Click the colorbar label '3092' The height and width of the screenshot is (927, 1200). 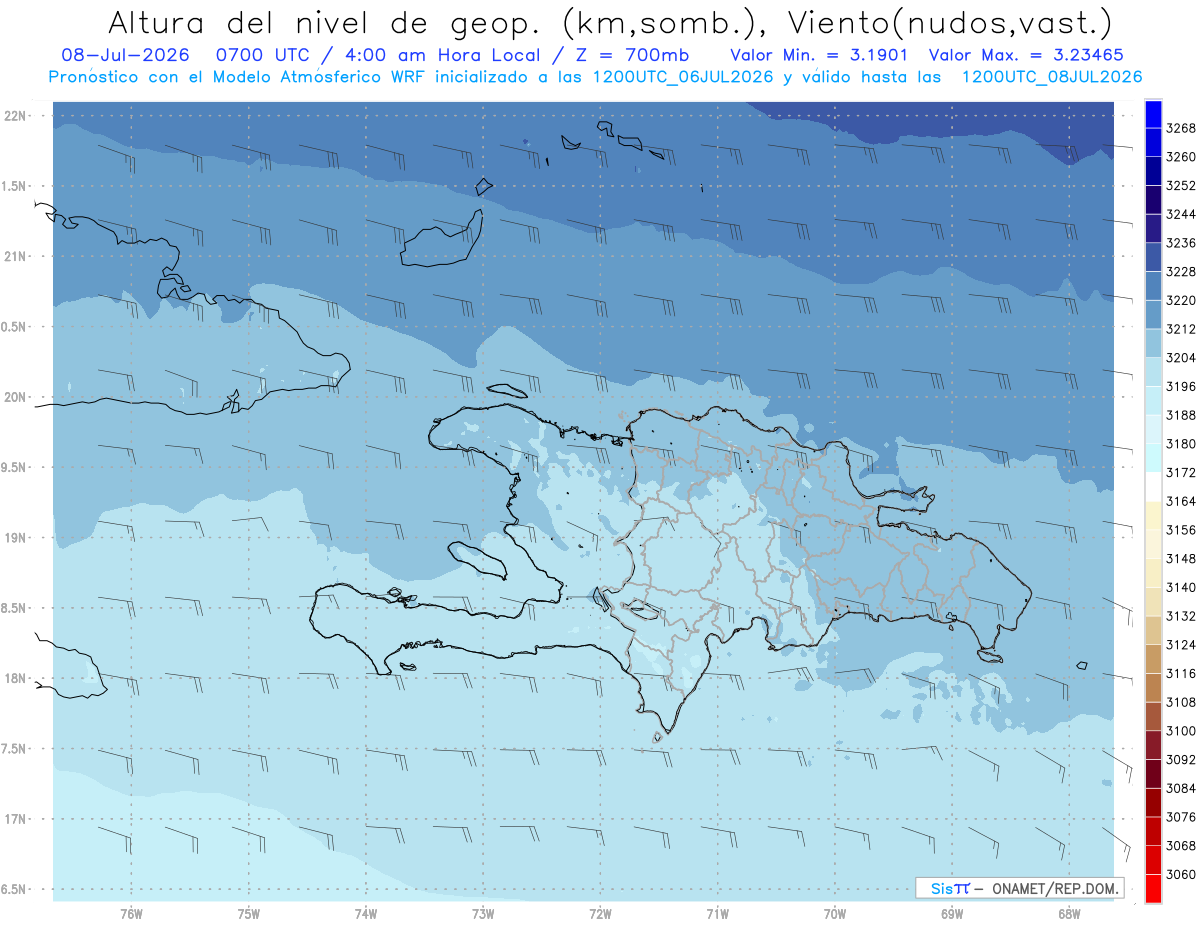[1181, 760]
